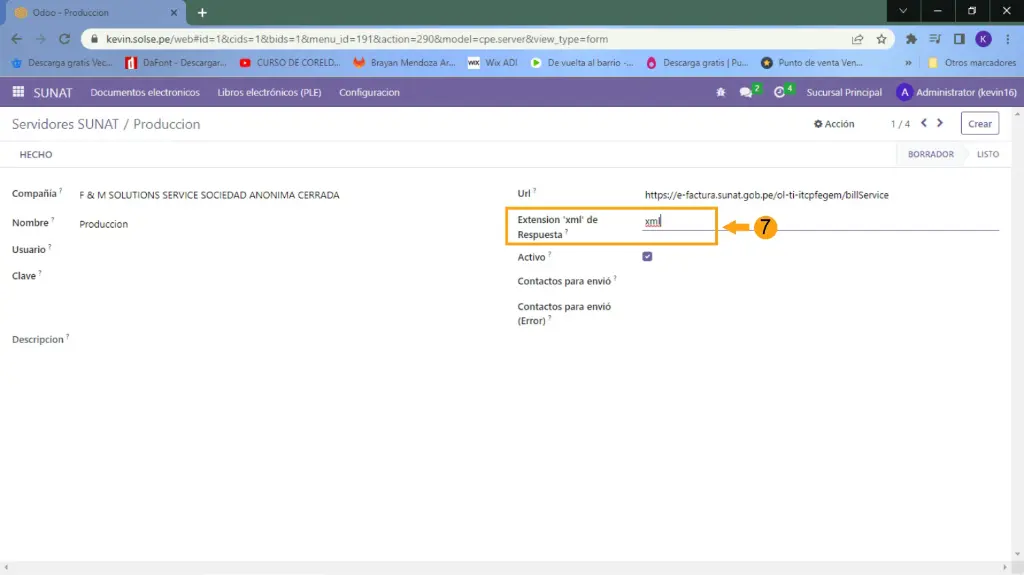Open the CURSO DE CORELD... bookmark
Viewport: 1024px width, 575px height.
tap(291, 63)
